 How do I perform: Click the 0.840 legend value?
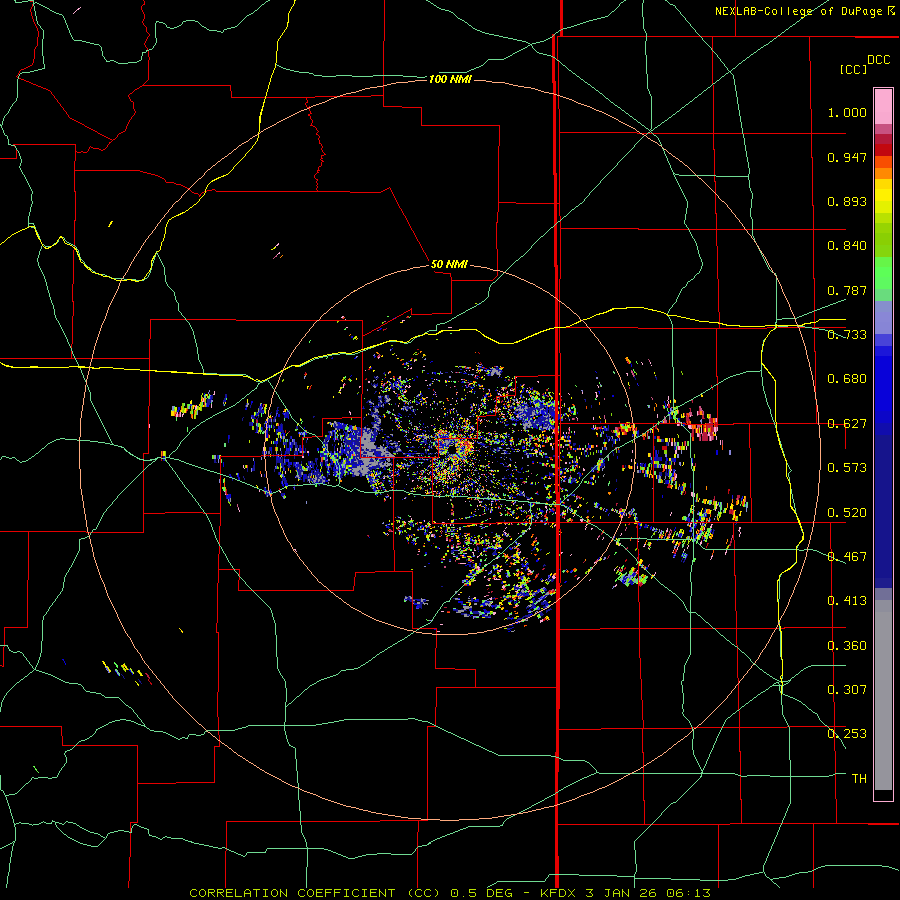pos(847,246)
